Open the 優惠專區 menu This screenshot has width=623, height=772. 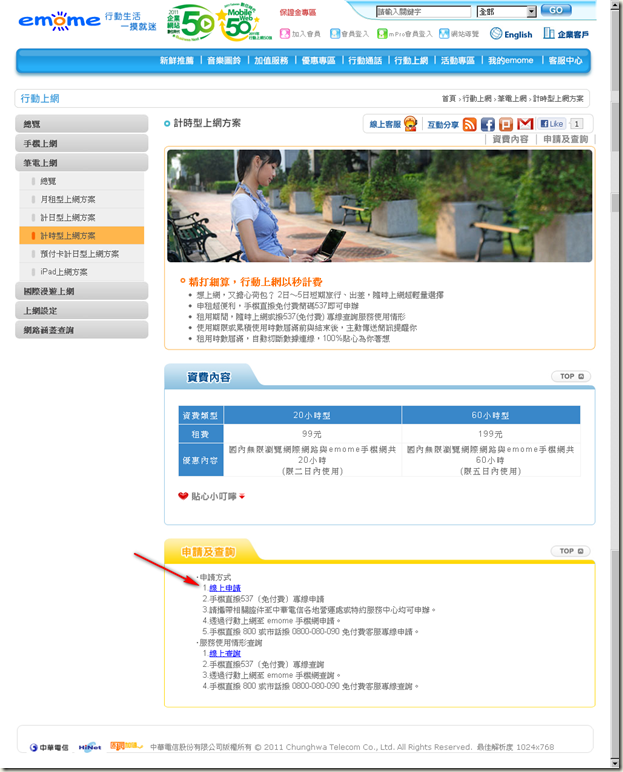pyautogui.click(x=318, y=61)
